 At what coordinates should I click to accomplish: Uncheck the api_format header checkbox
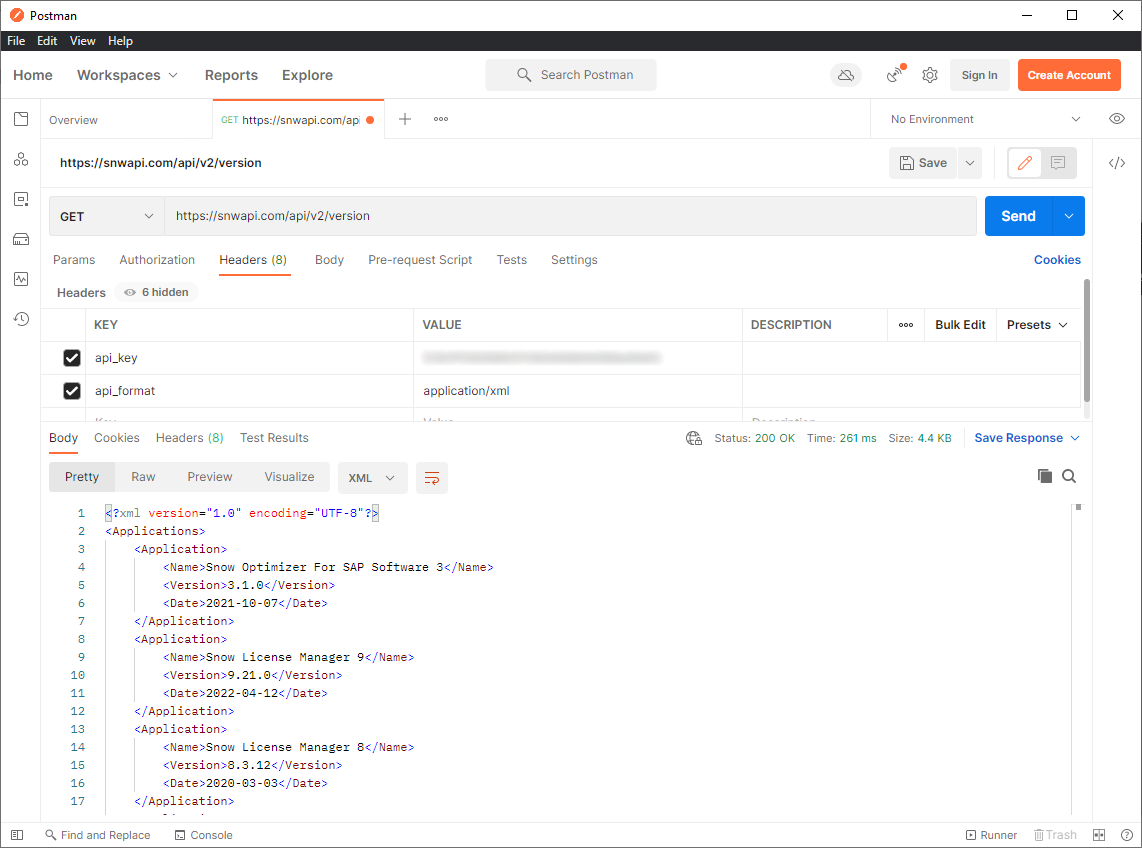tap(72, 391)
